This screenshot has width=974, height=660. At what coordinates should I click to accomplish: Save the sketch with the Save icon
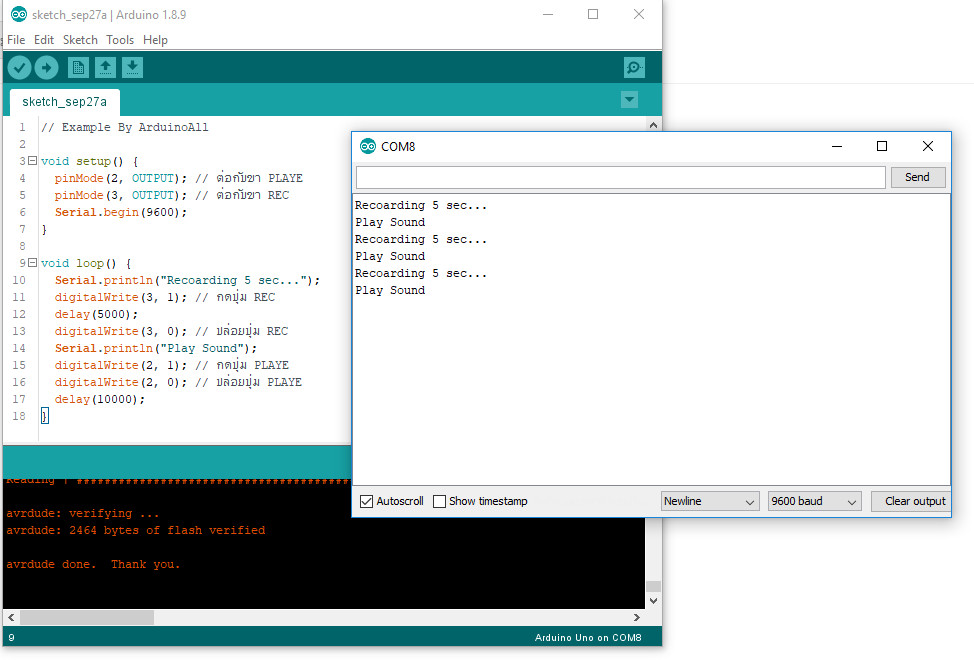[x=132, y=68]
